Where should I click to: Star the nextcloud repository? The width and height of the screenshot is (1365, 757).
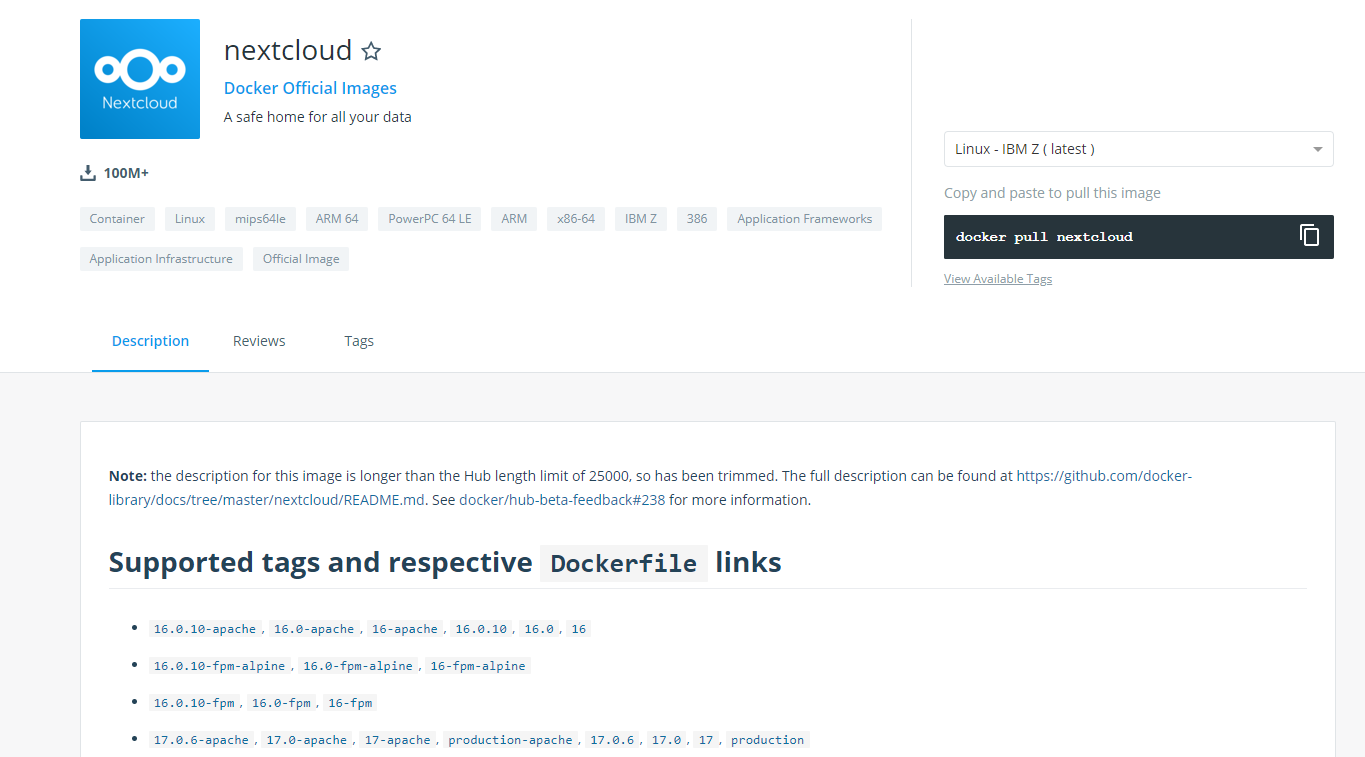click(371, 51)
